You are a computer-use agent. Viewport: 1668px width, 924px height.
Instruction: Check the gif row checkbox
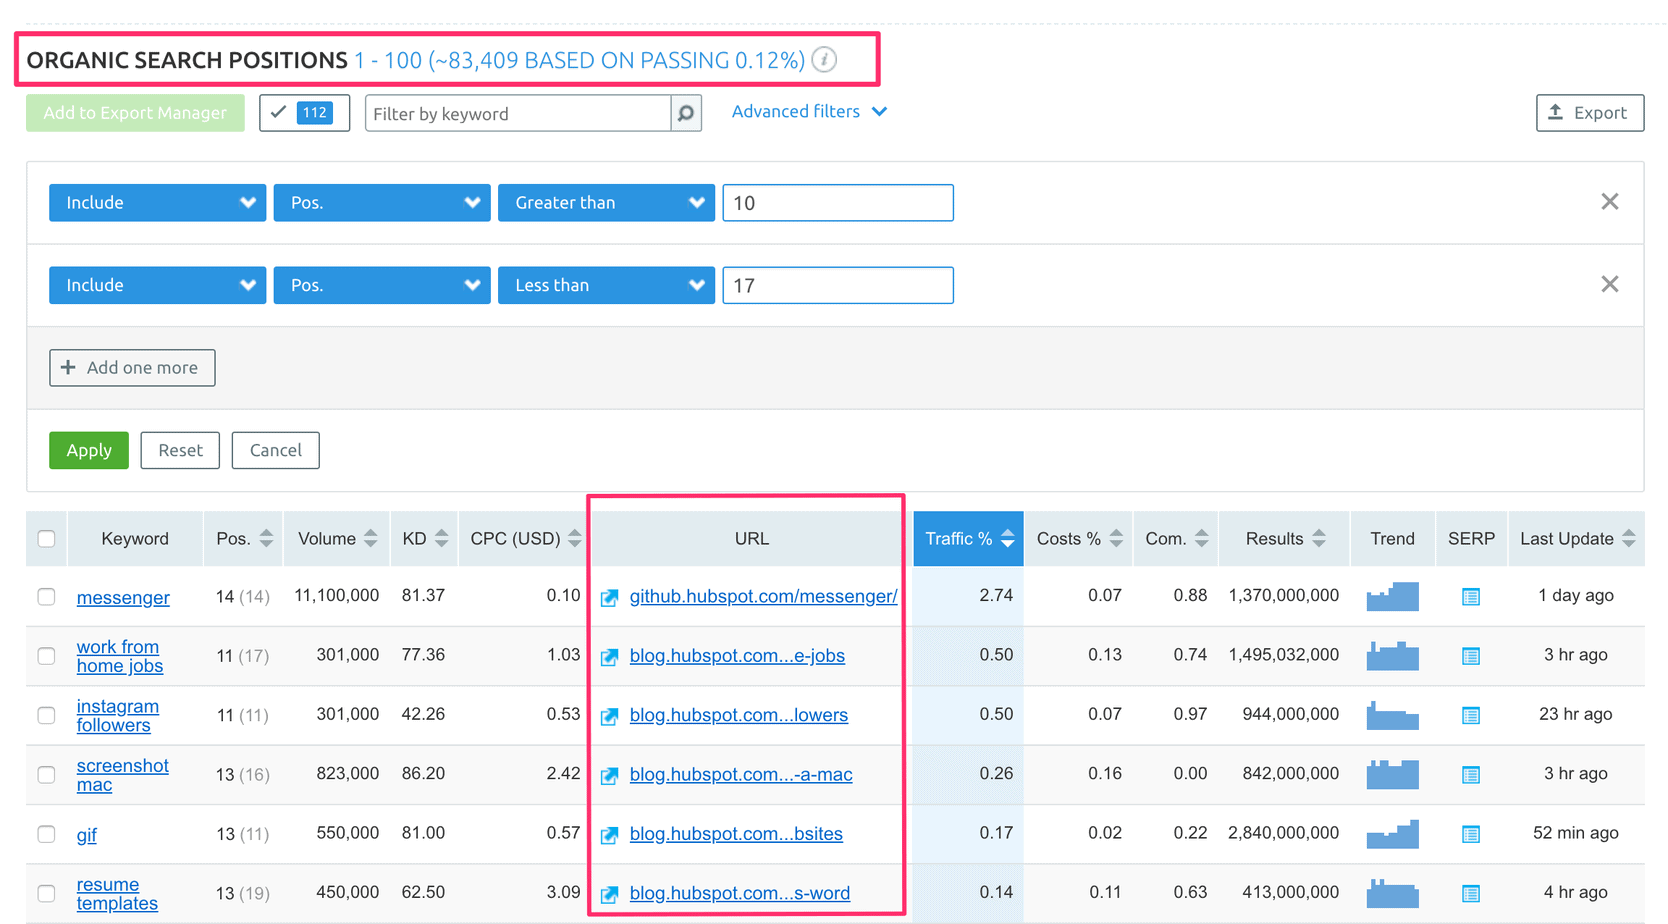tap(47, 834)
